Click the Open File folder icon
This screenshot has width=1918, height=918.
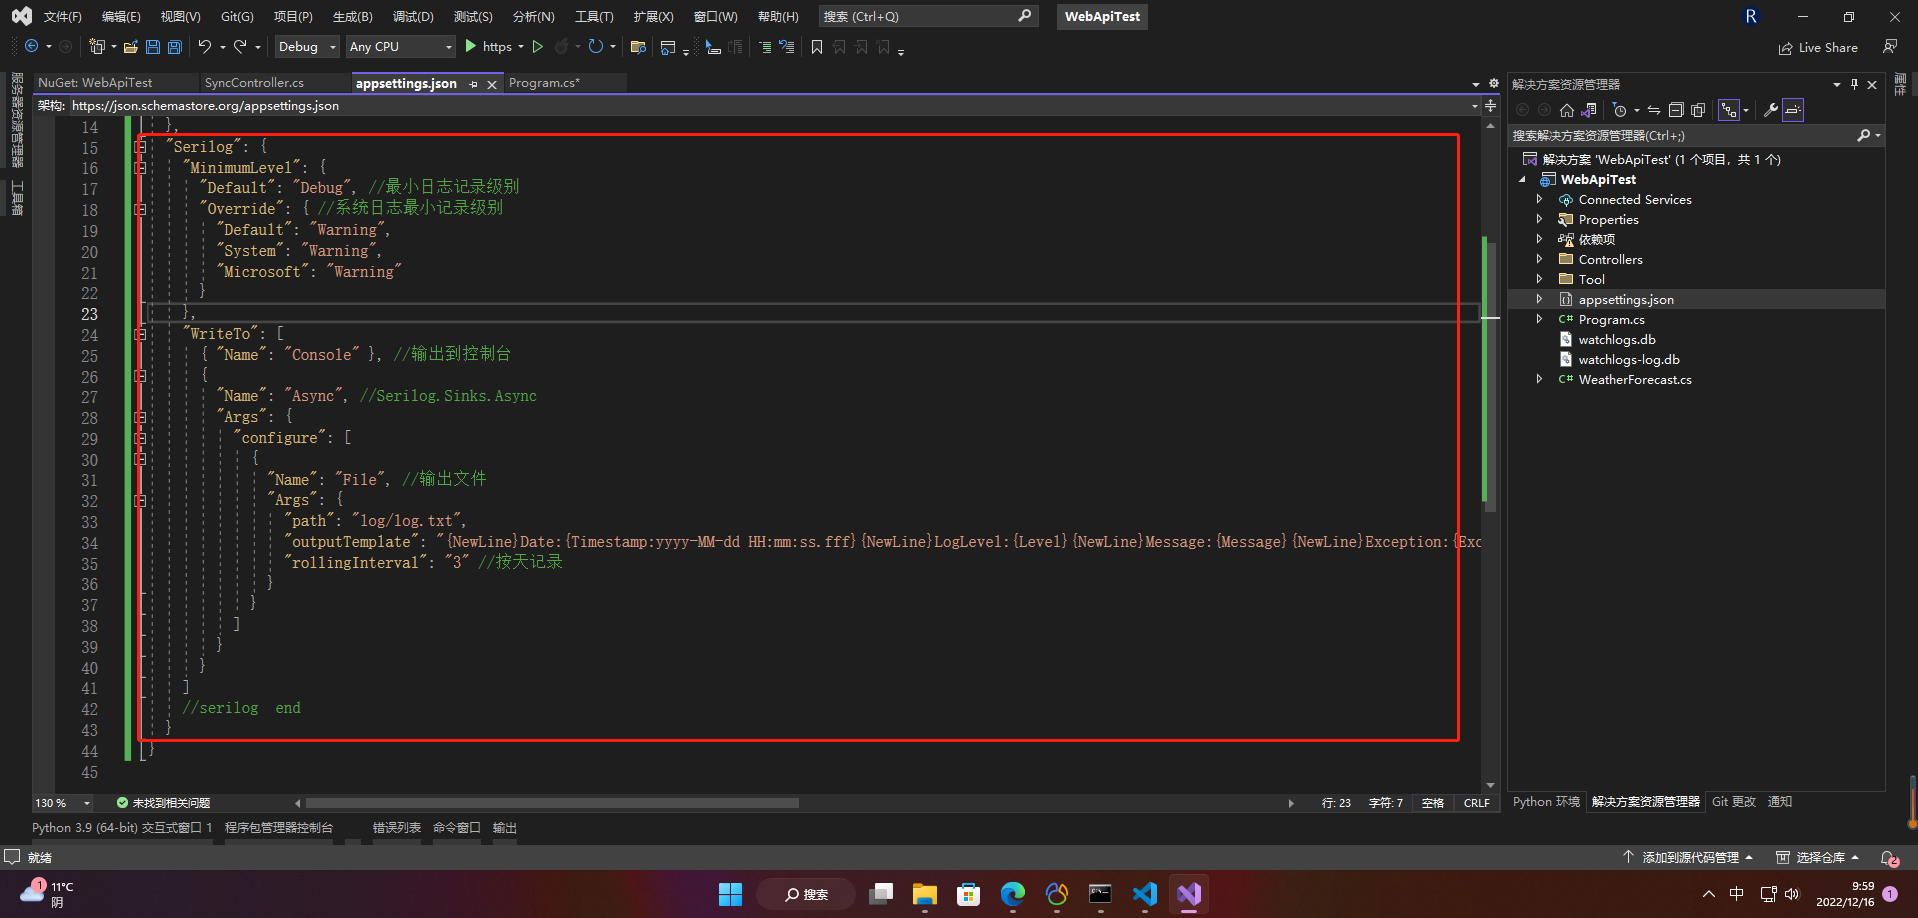tap(131, 47)
